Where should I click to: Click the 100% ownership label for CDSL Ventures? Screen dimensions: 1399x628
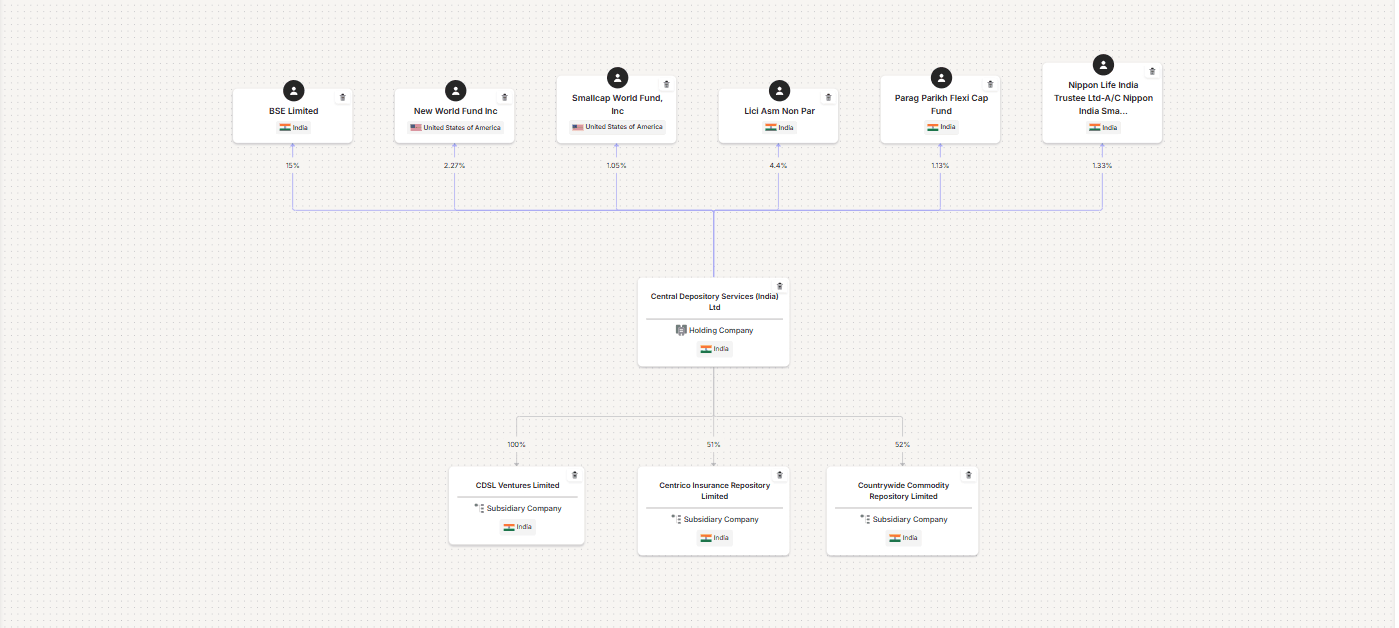(516, 444)
